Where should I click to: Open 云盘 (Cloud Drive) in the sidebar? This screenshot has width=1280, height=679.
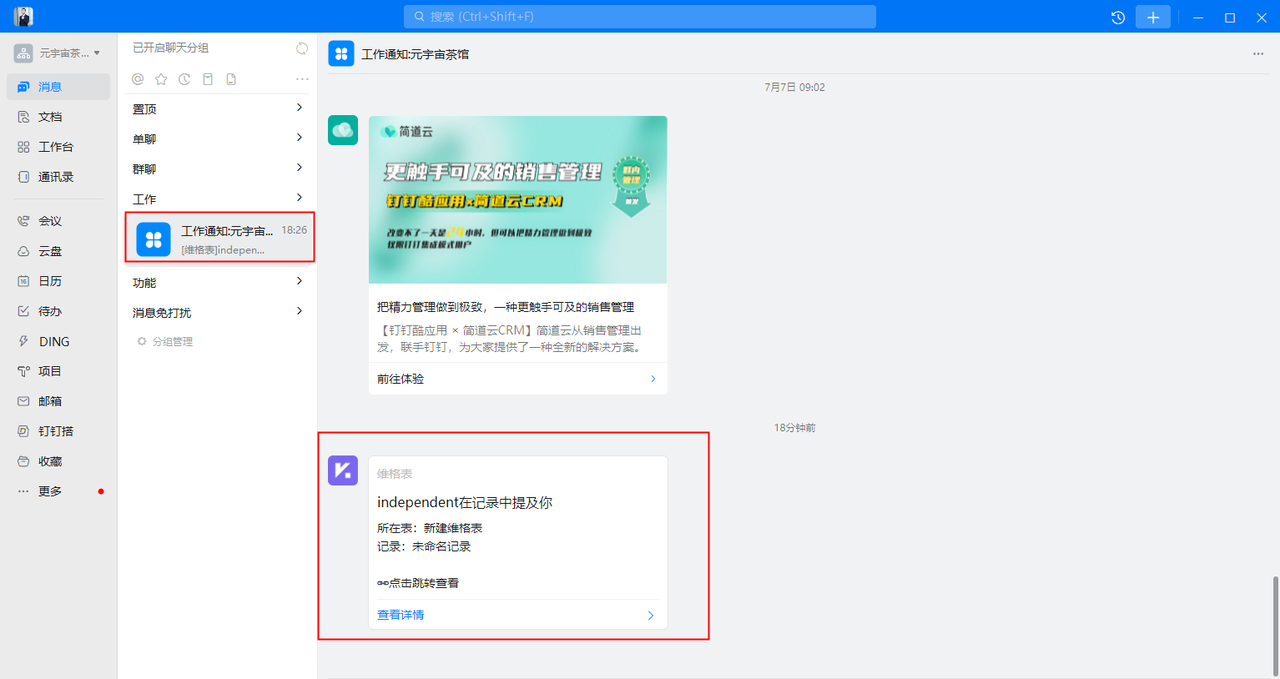point(59,251)
